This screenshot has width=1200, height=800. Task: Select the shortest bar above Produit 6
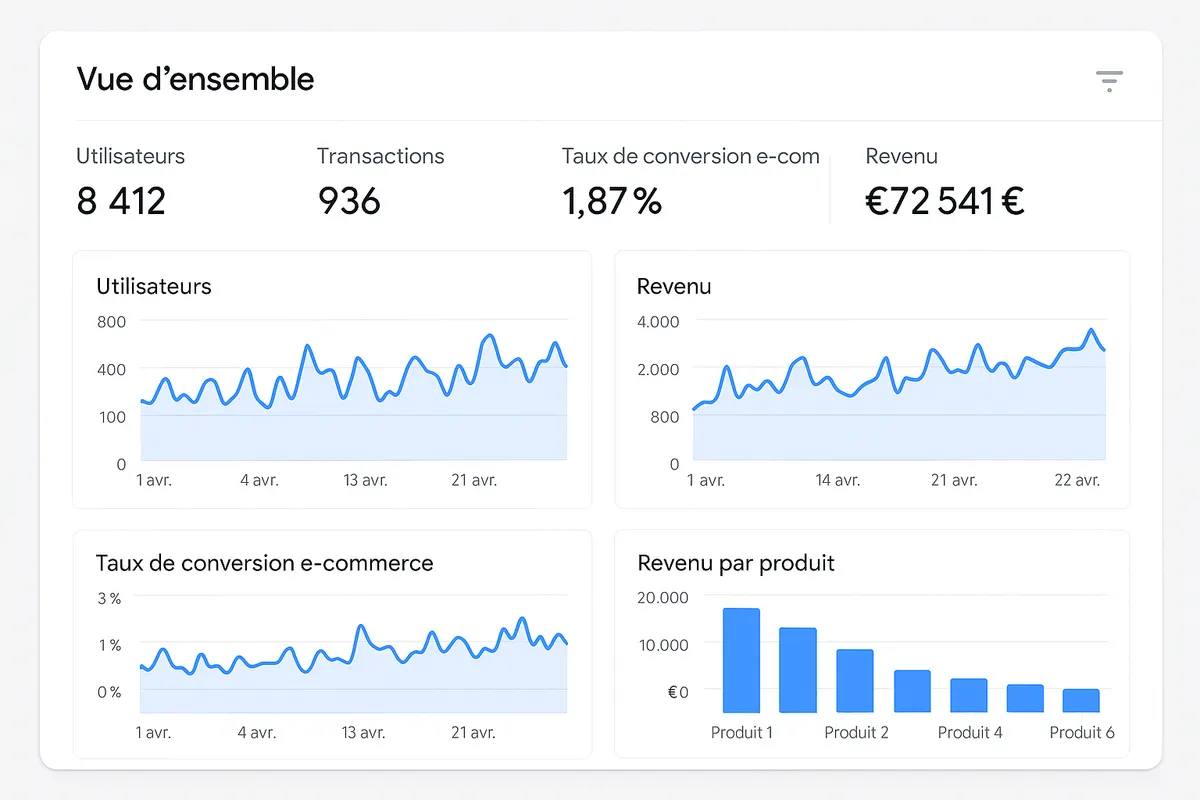coord(1081,701)
